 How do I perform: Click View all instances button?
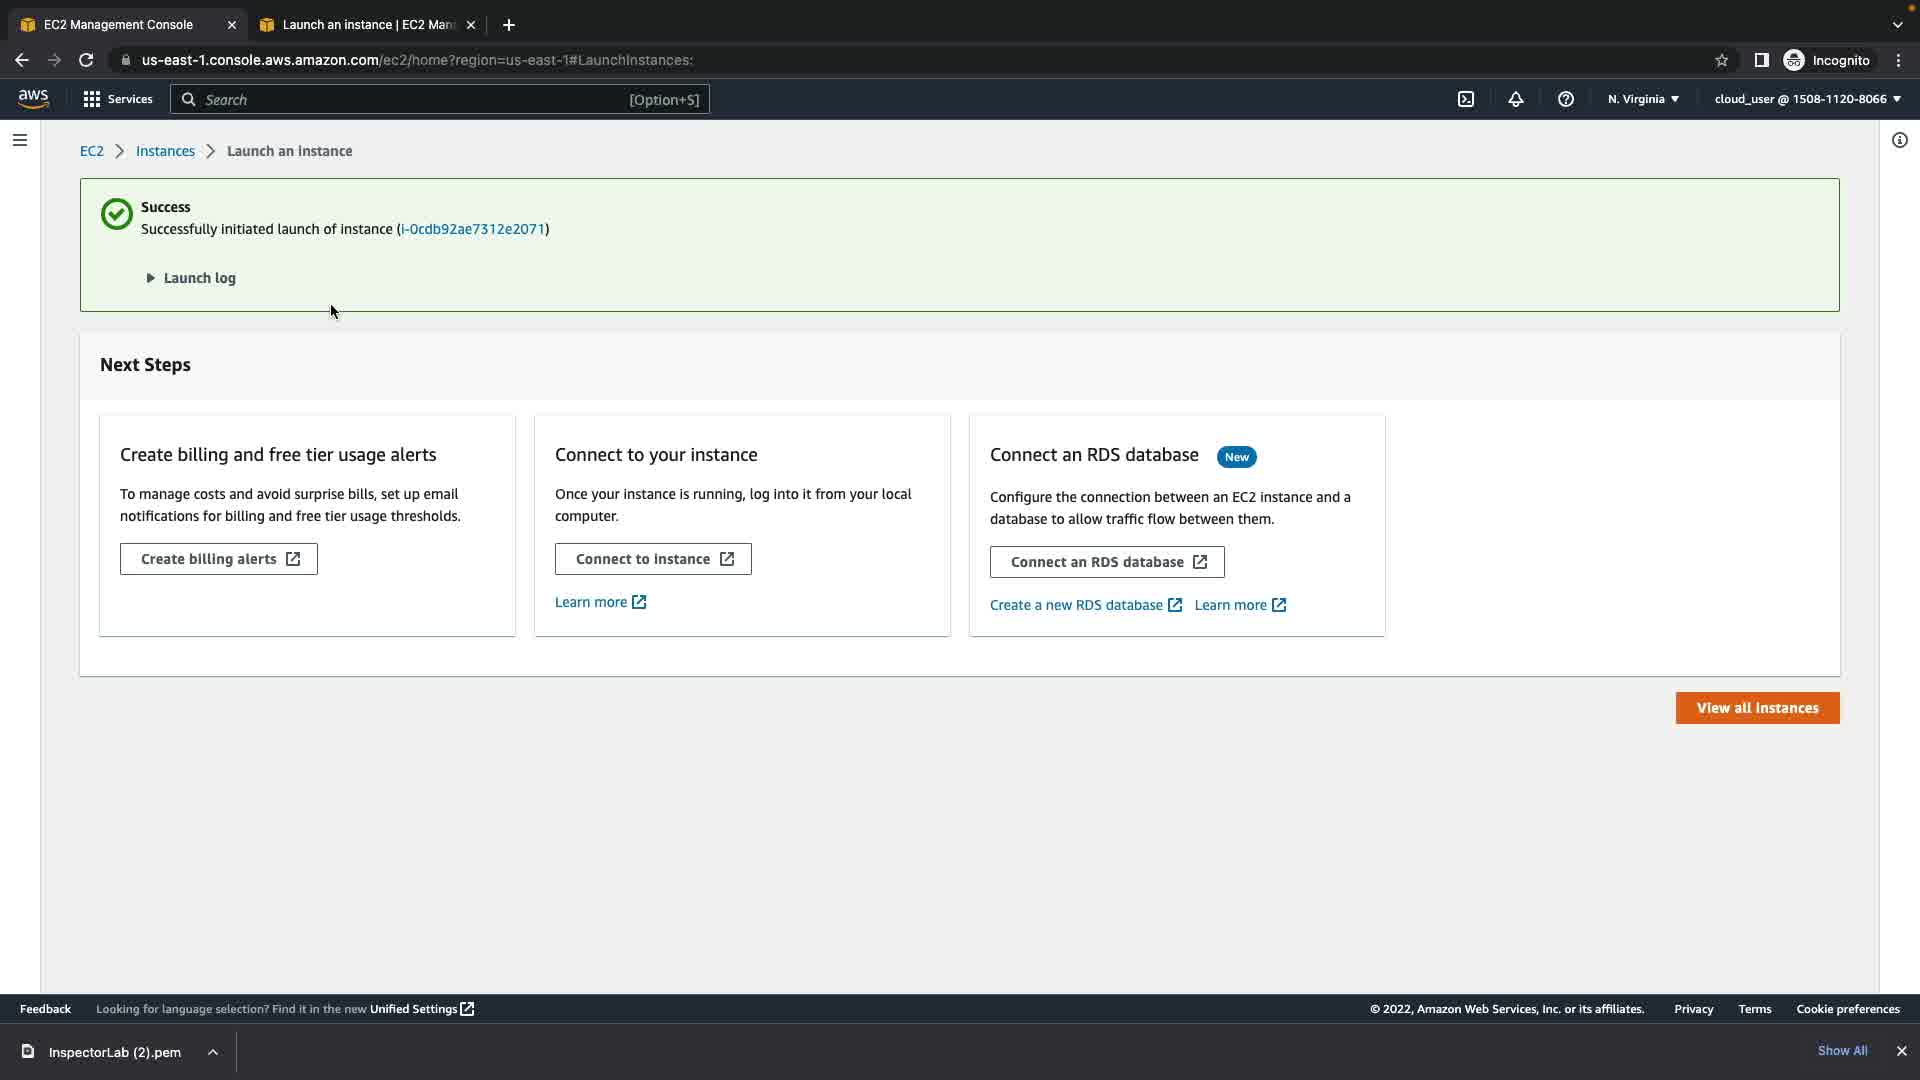[x=1757, y=708]
